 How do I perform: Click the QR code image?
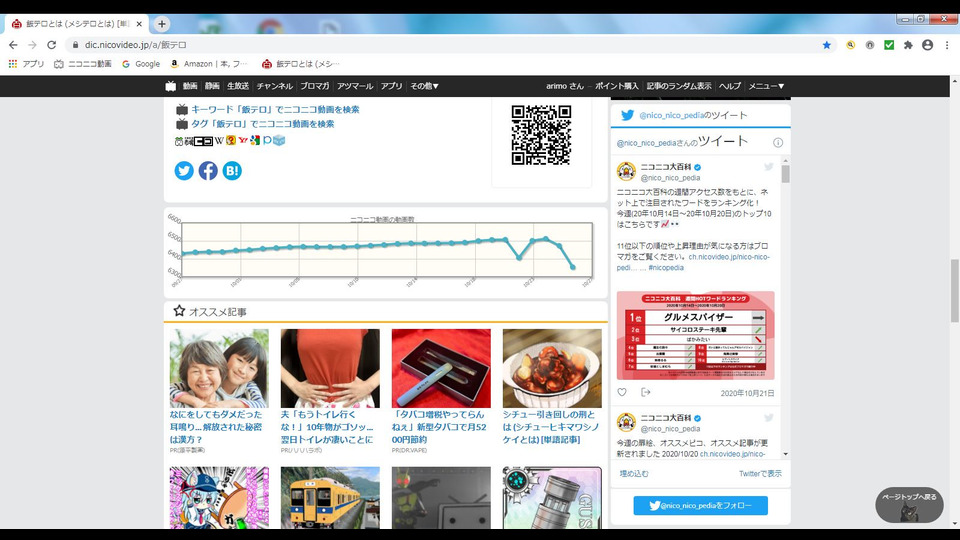(x=541, y=135)
